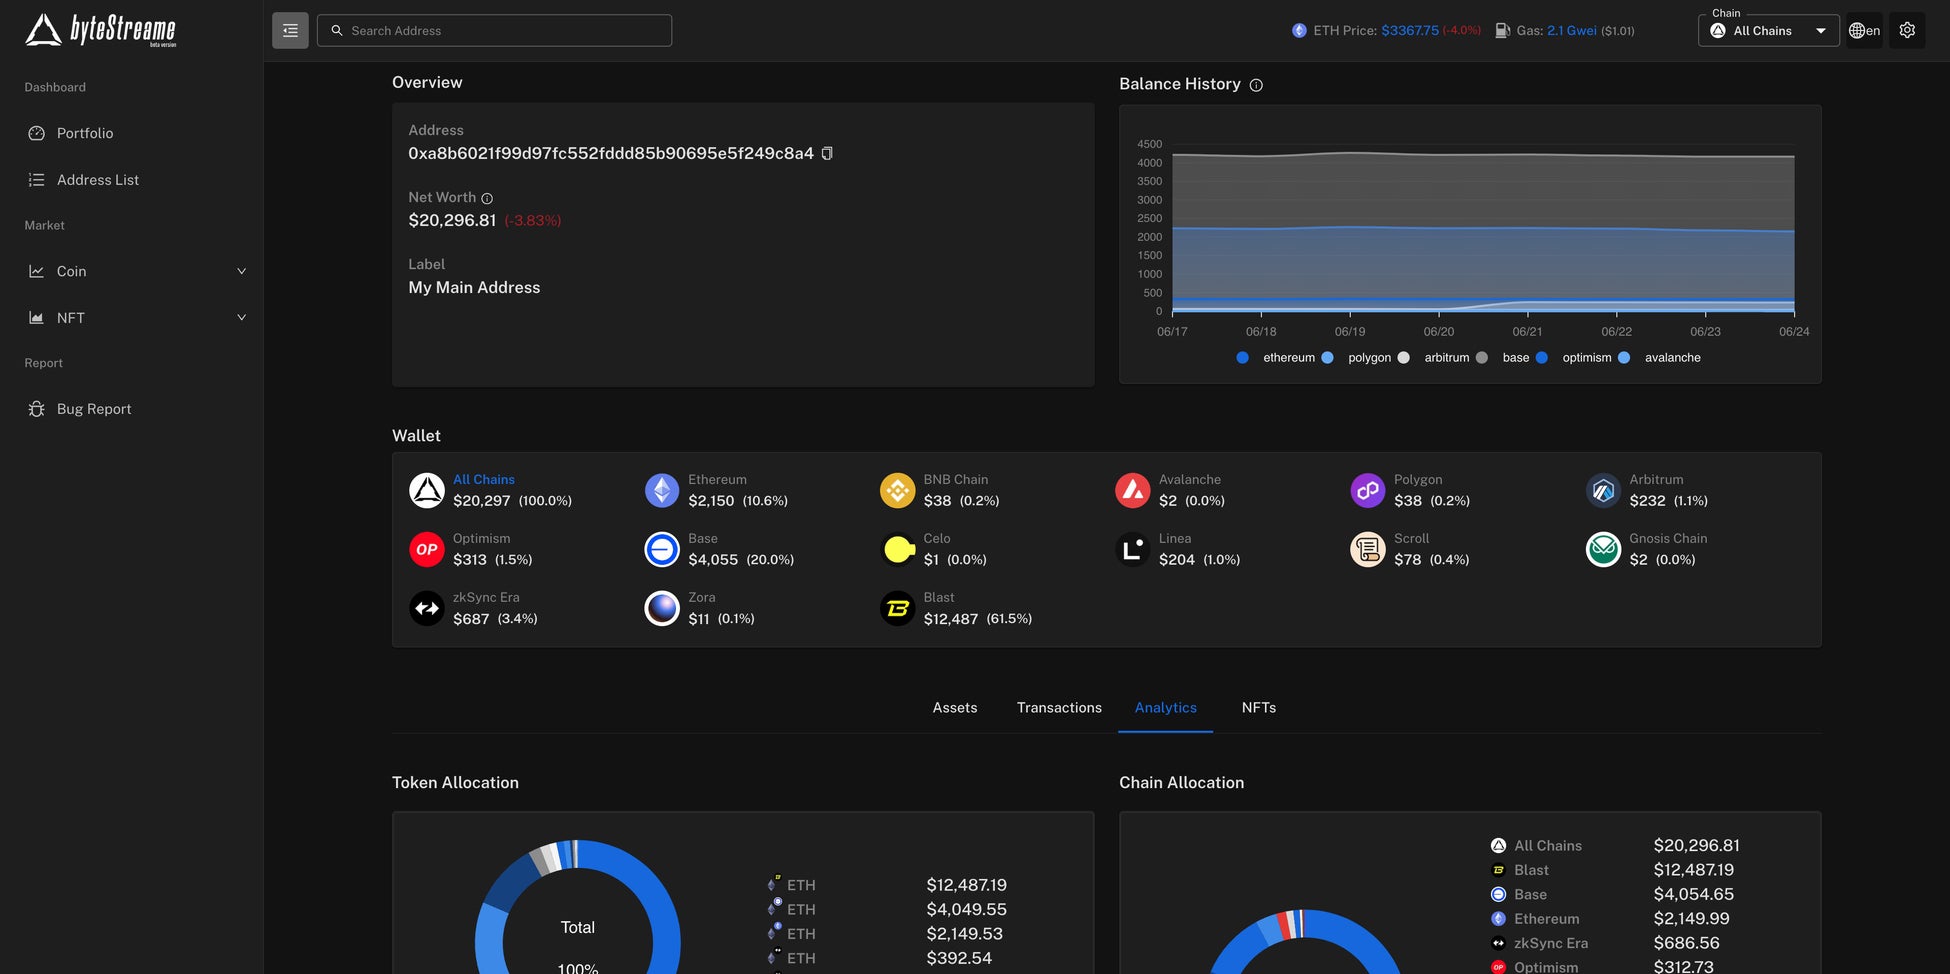
Task: Copy the wallet address icon
Action: tap(827, 153)
